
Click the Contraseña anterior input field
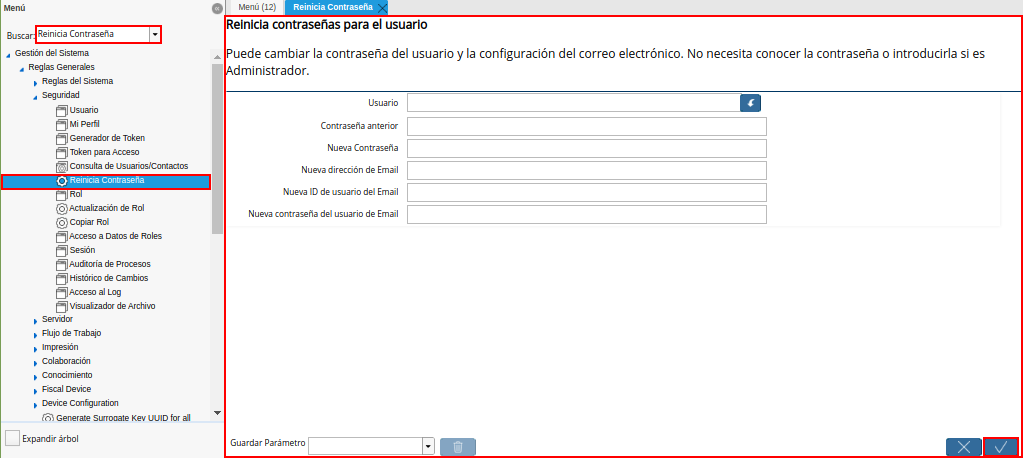point(587,127)
